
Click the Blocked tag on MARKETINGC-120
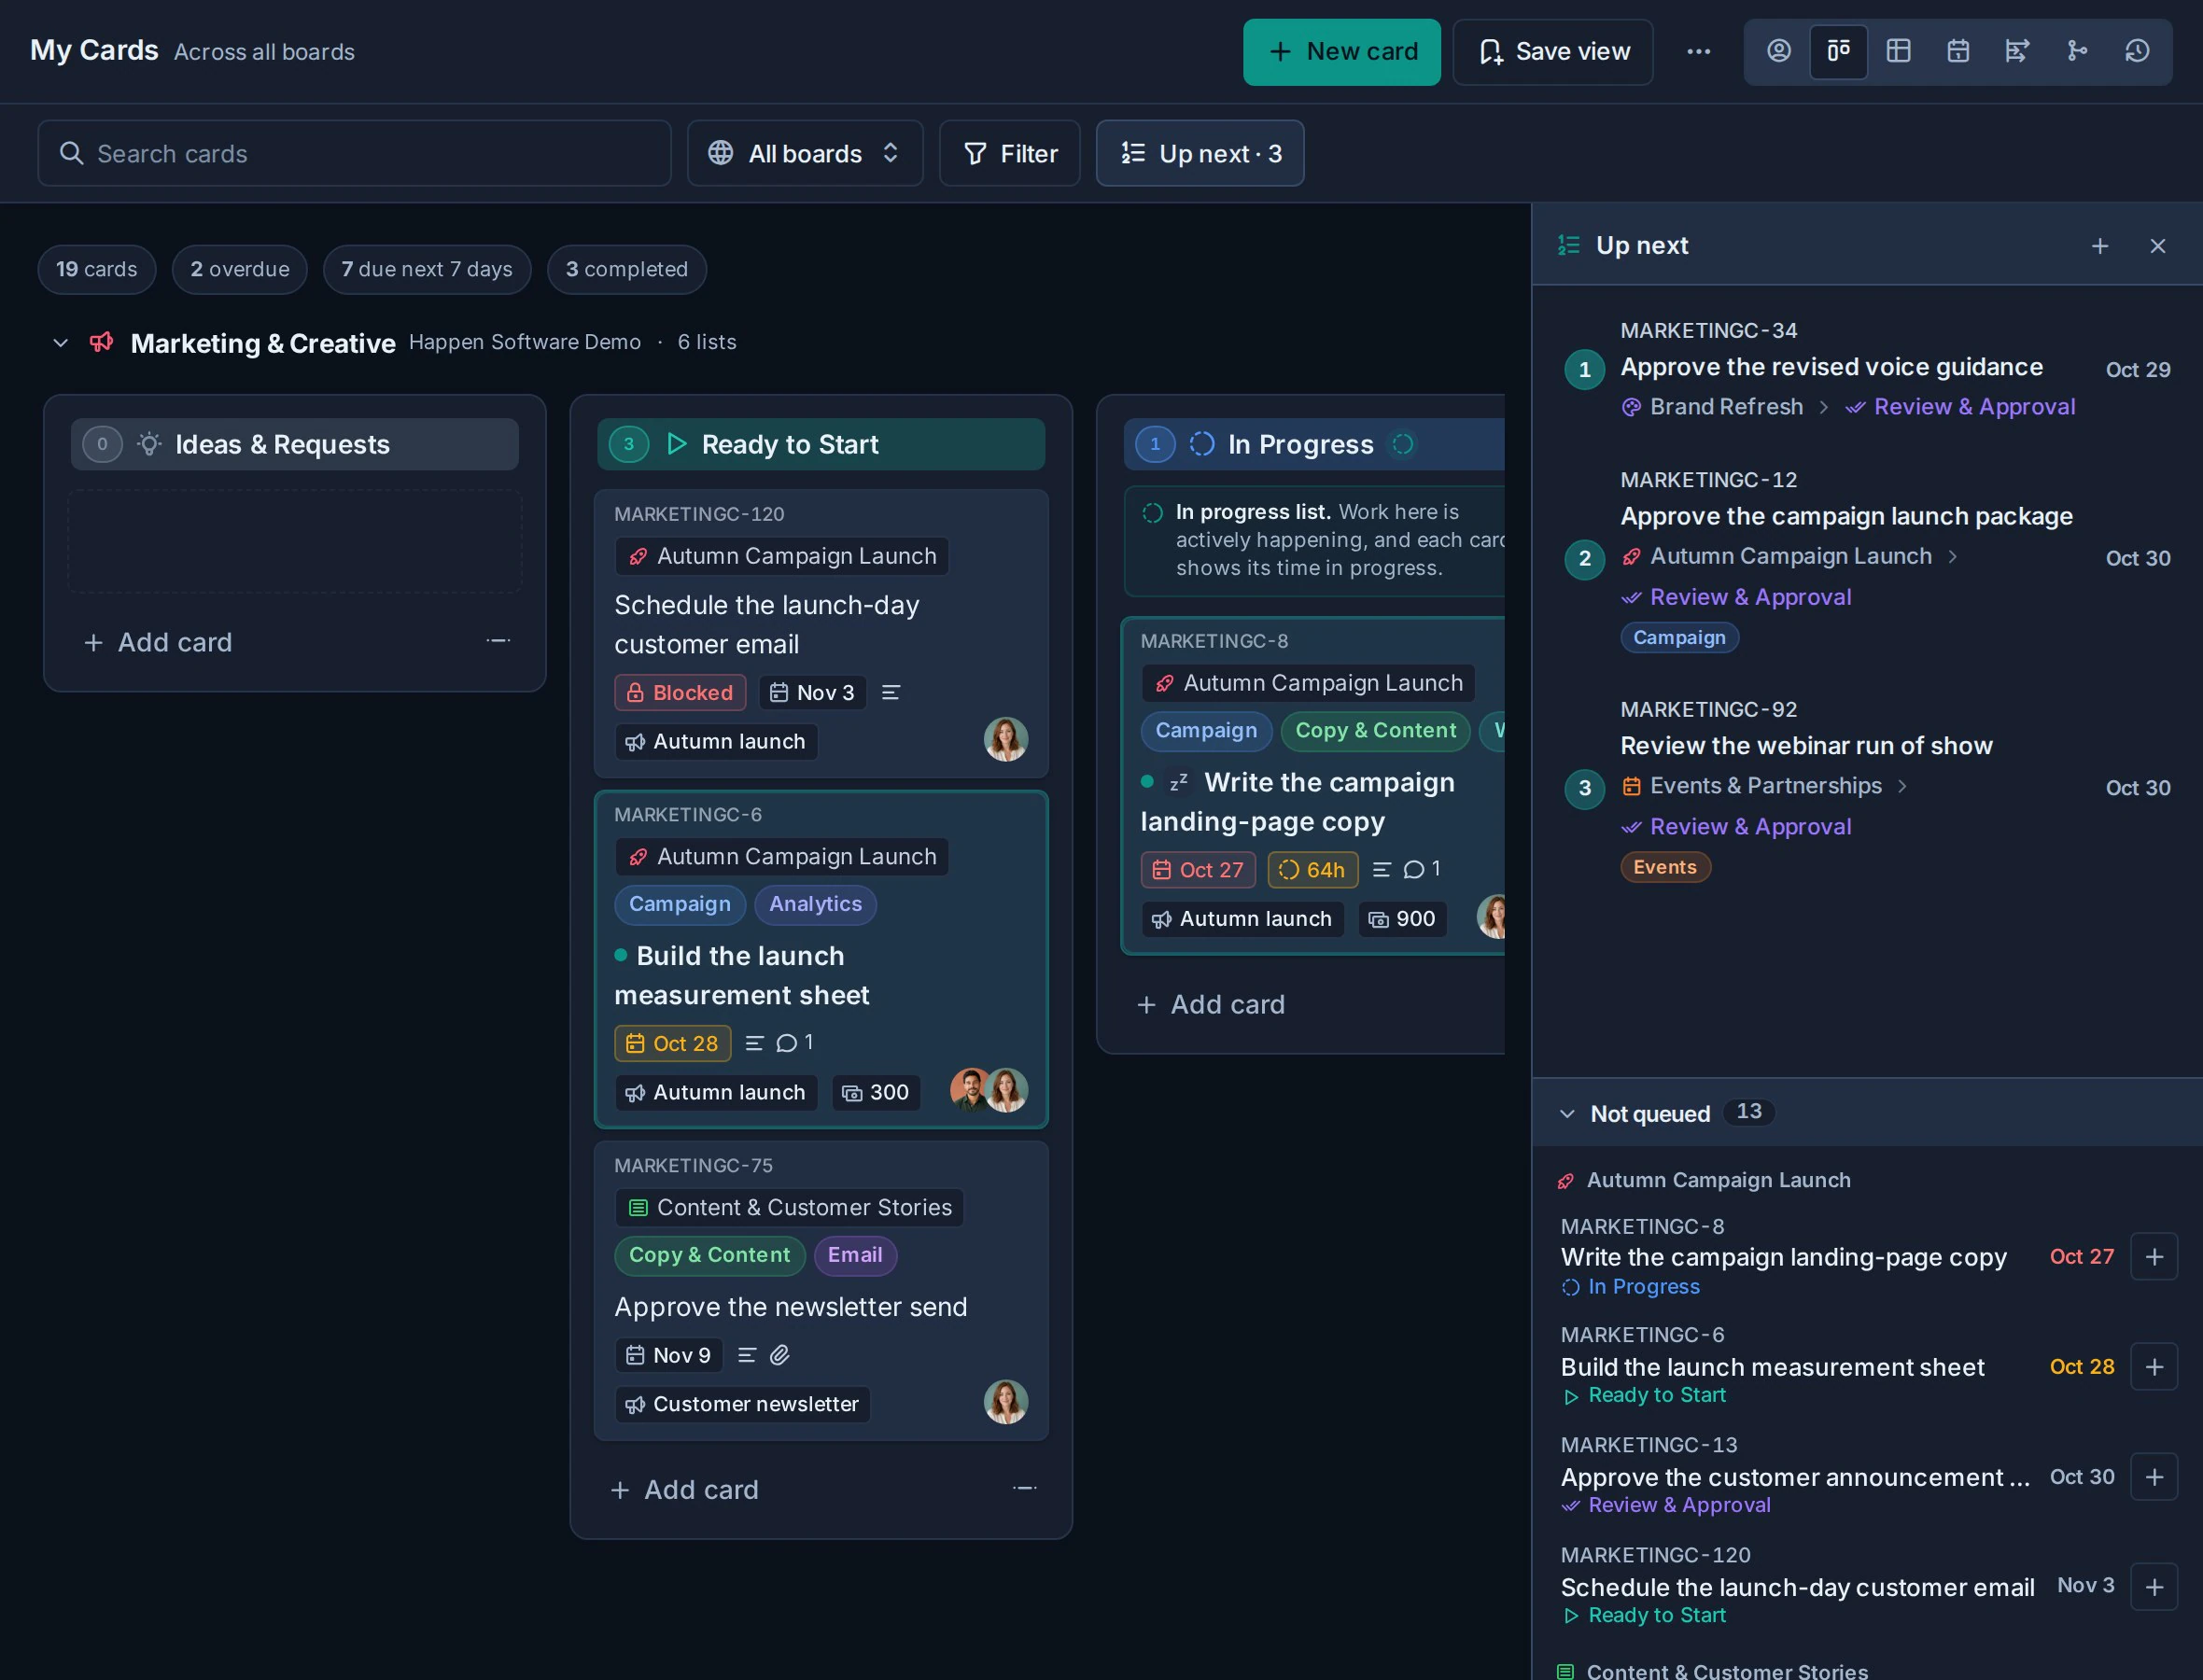[x=680, y=692]
